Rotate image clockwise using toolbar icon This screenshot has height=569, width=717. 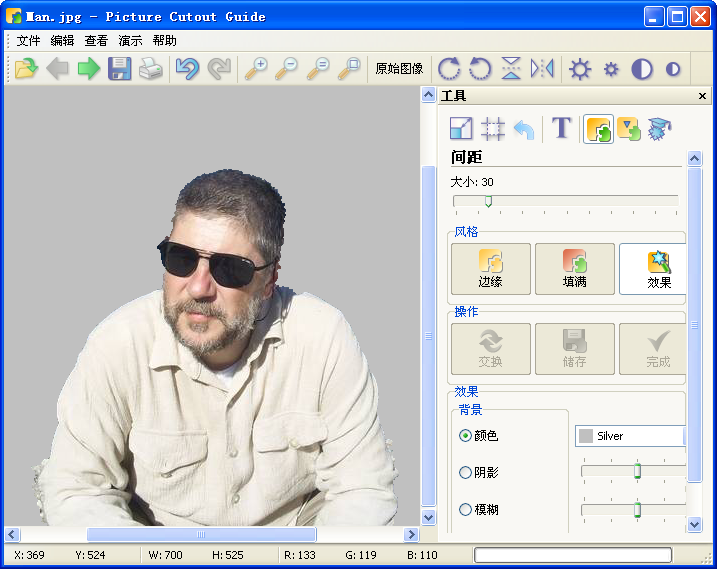coord(449,69)
